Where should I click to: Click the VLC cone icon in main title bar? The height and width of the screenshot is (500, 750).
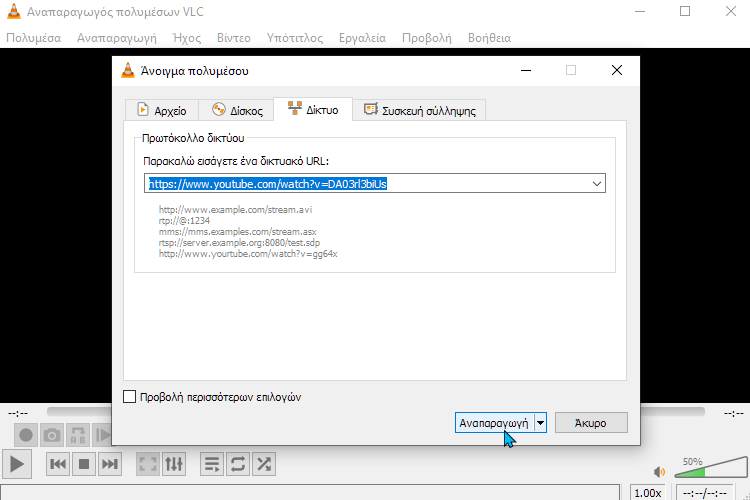14,11
